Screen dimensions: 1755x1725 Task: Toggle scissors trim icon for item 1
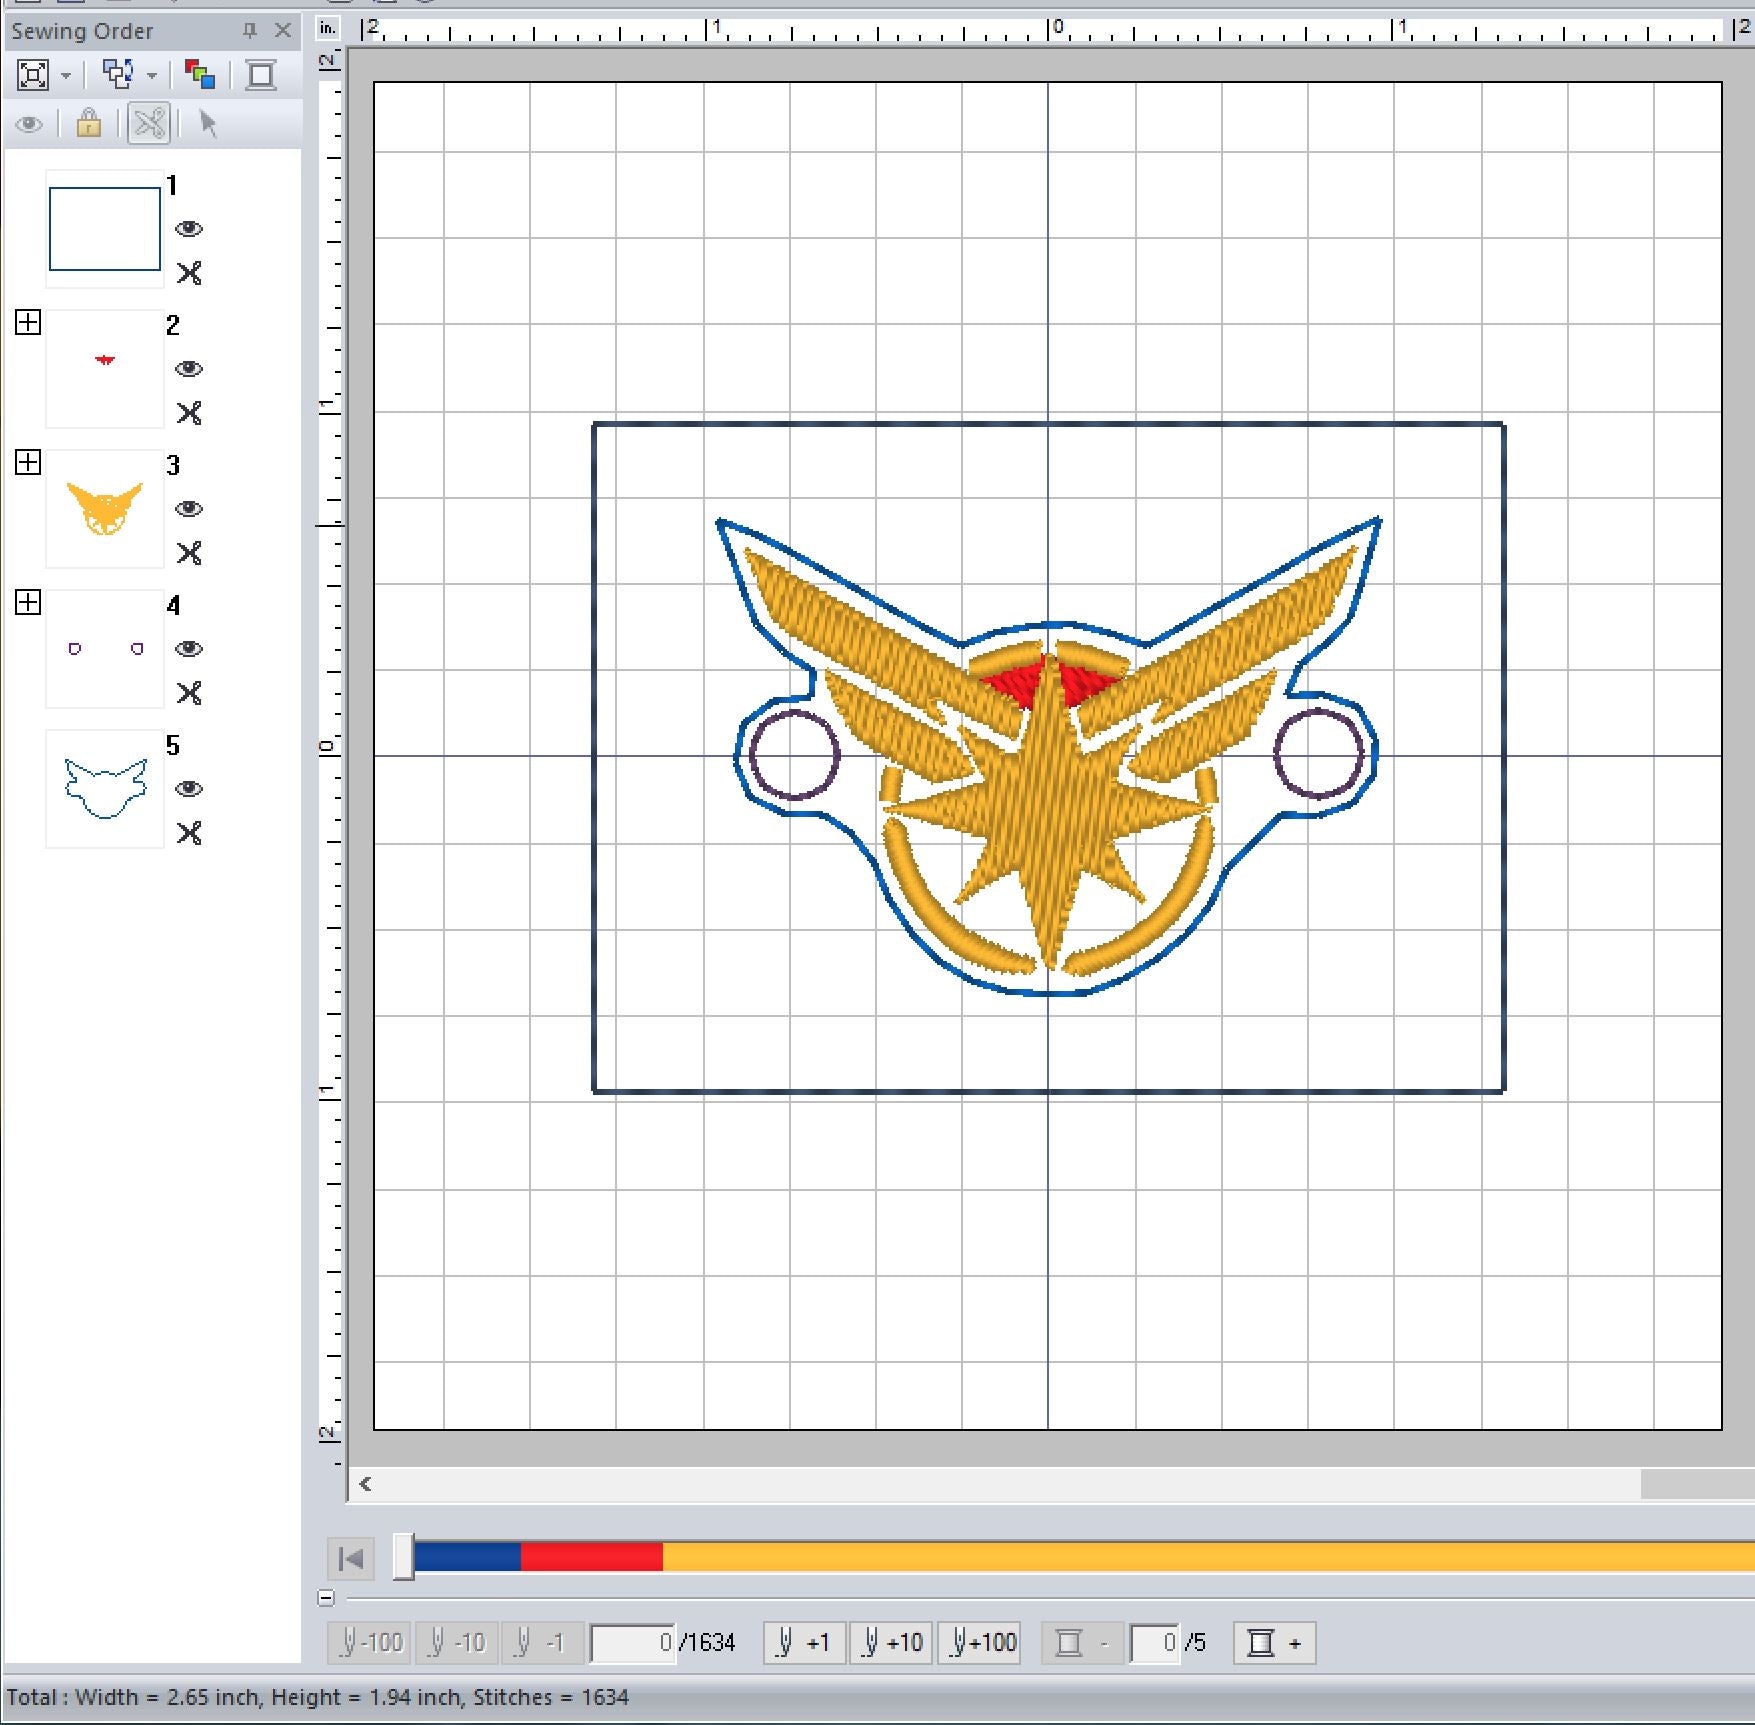click(189, 273)
